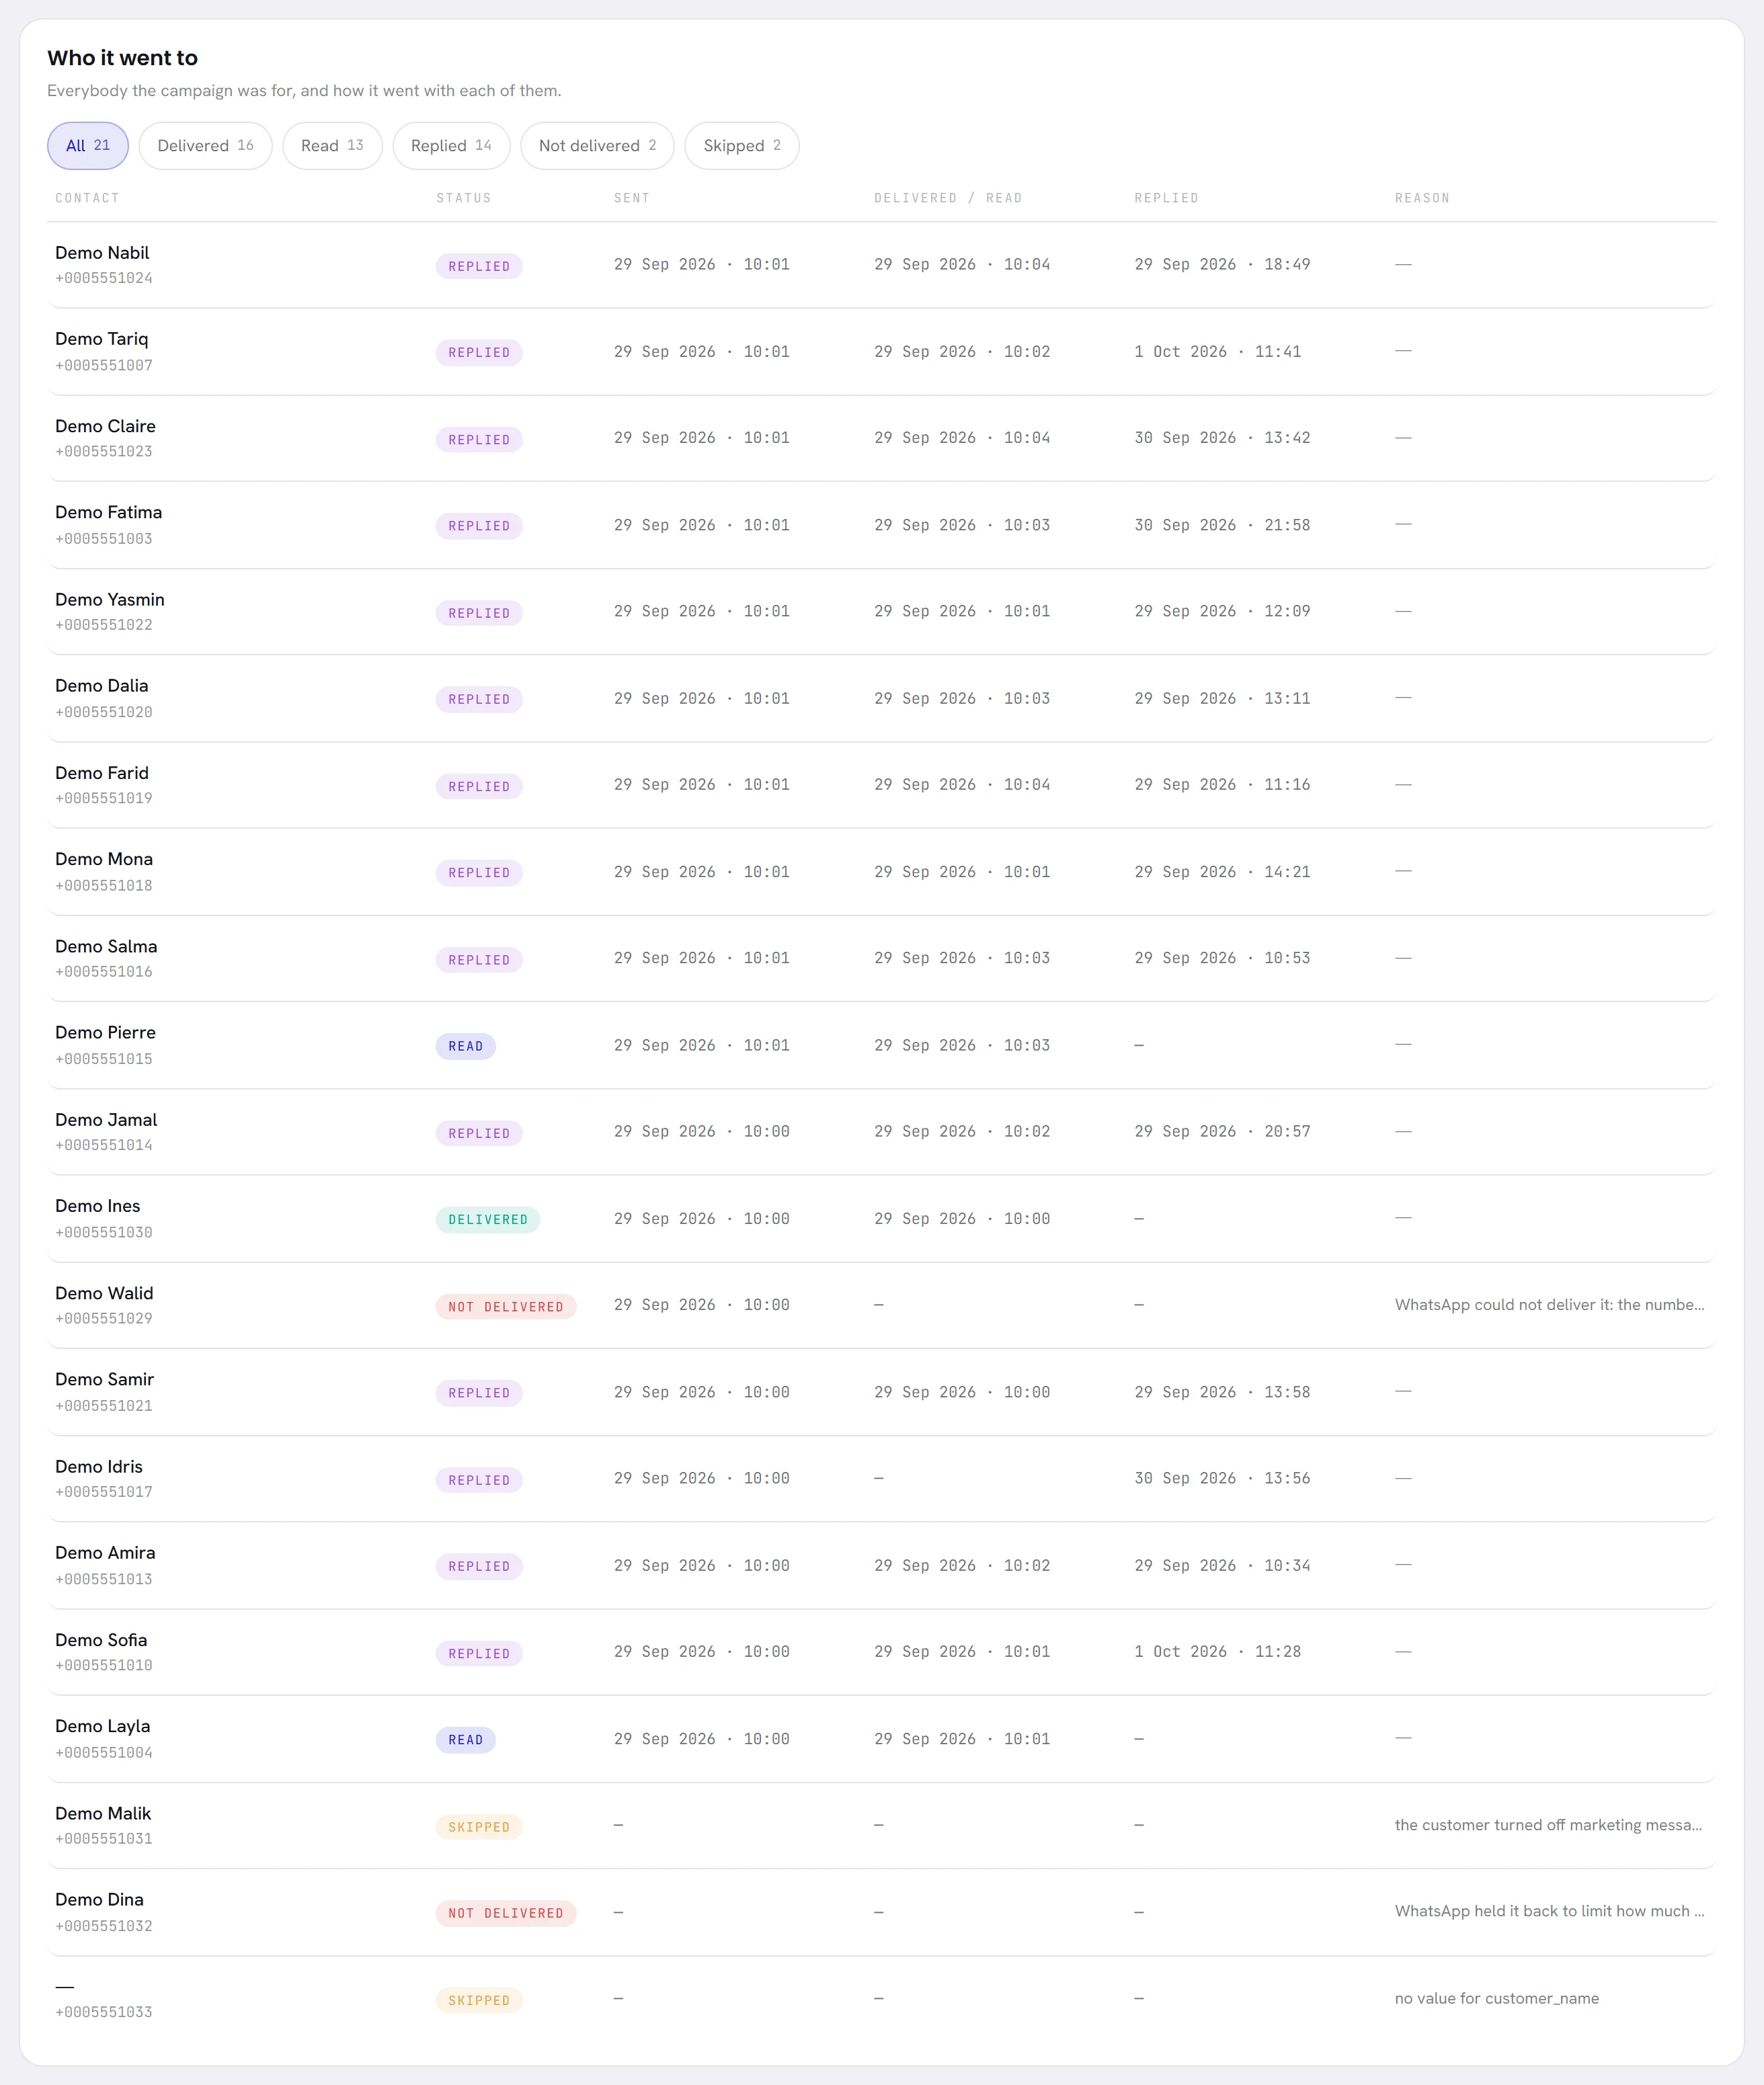The height and width of the screenshot is (2085, 1764).
Task: Select contact Demo Amira
Action: point(105,1553)
